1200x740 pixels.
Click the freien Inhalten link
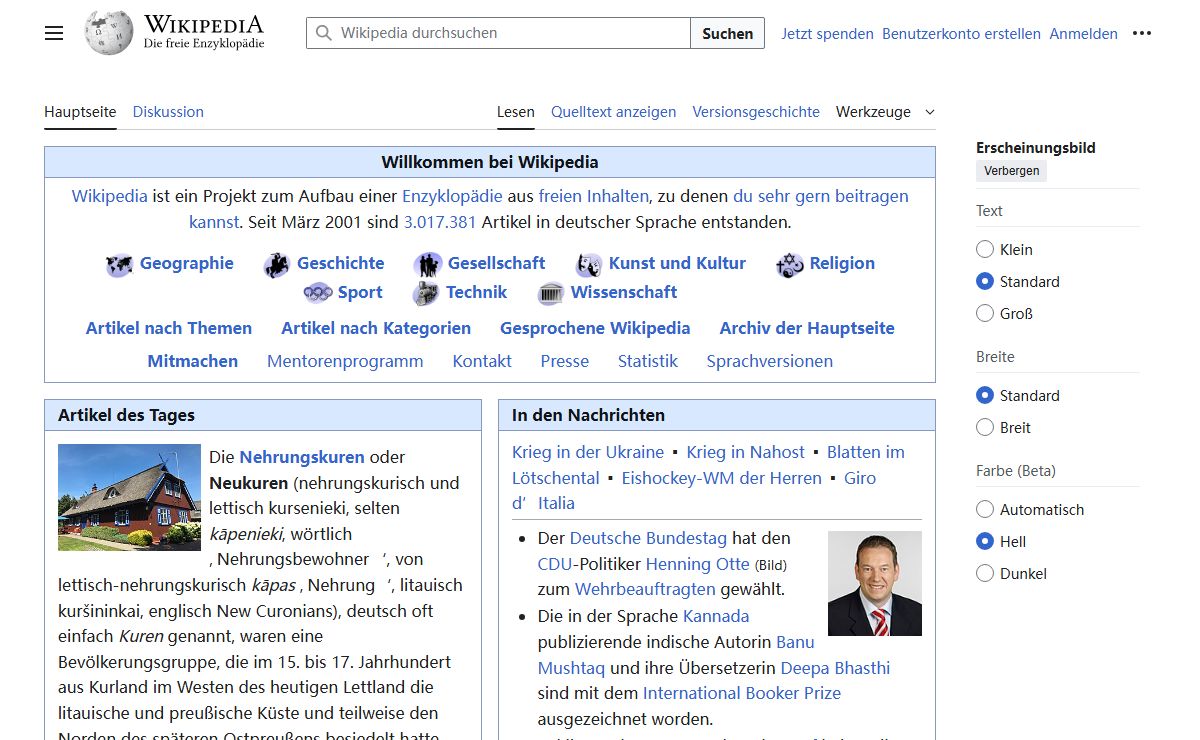(594, 196)
